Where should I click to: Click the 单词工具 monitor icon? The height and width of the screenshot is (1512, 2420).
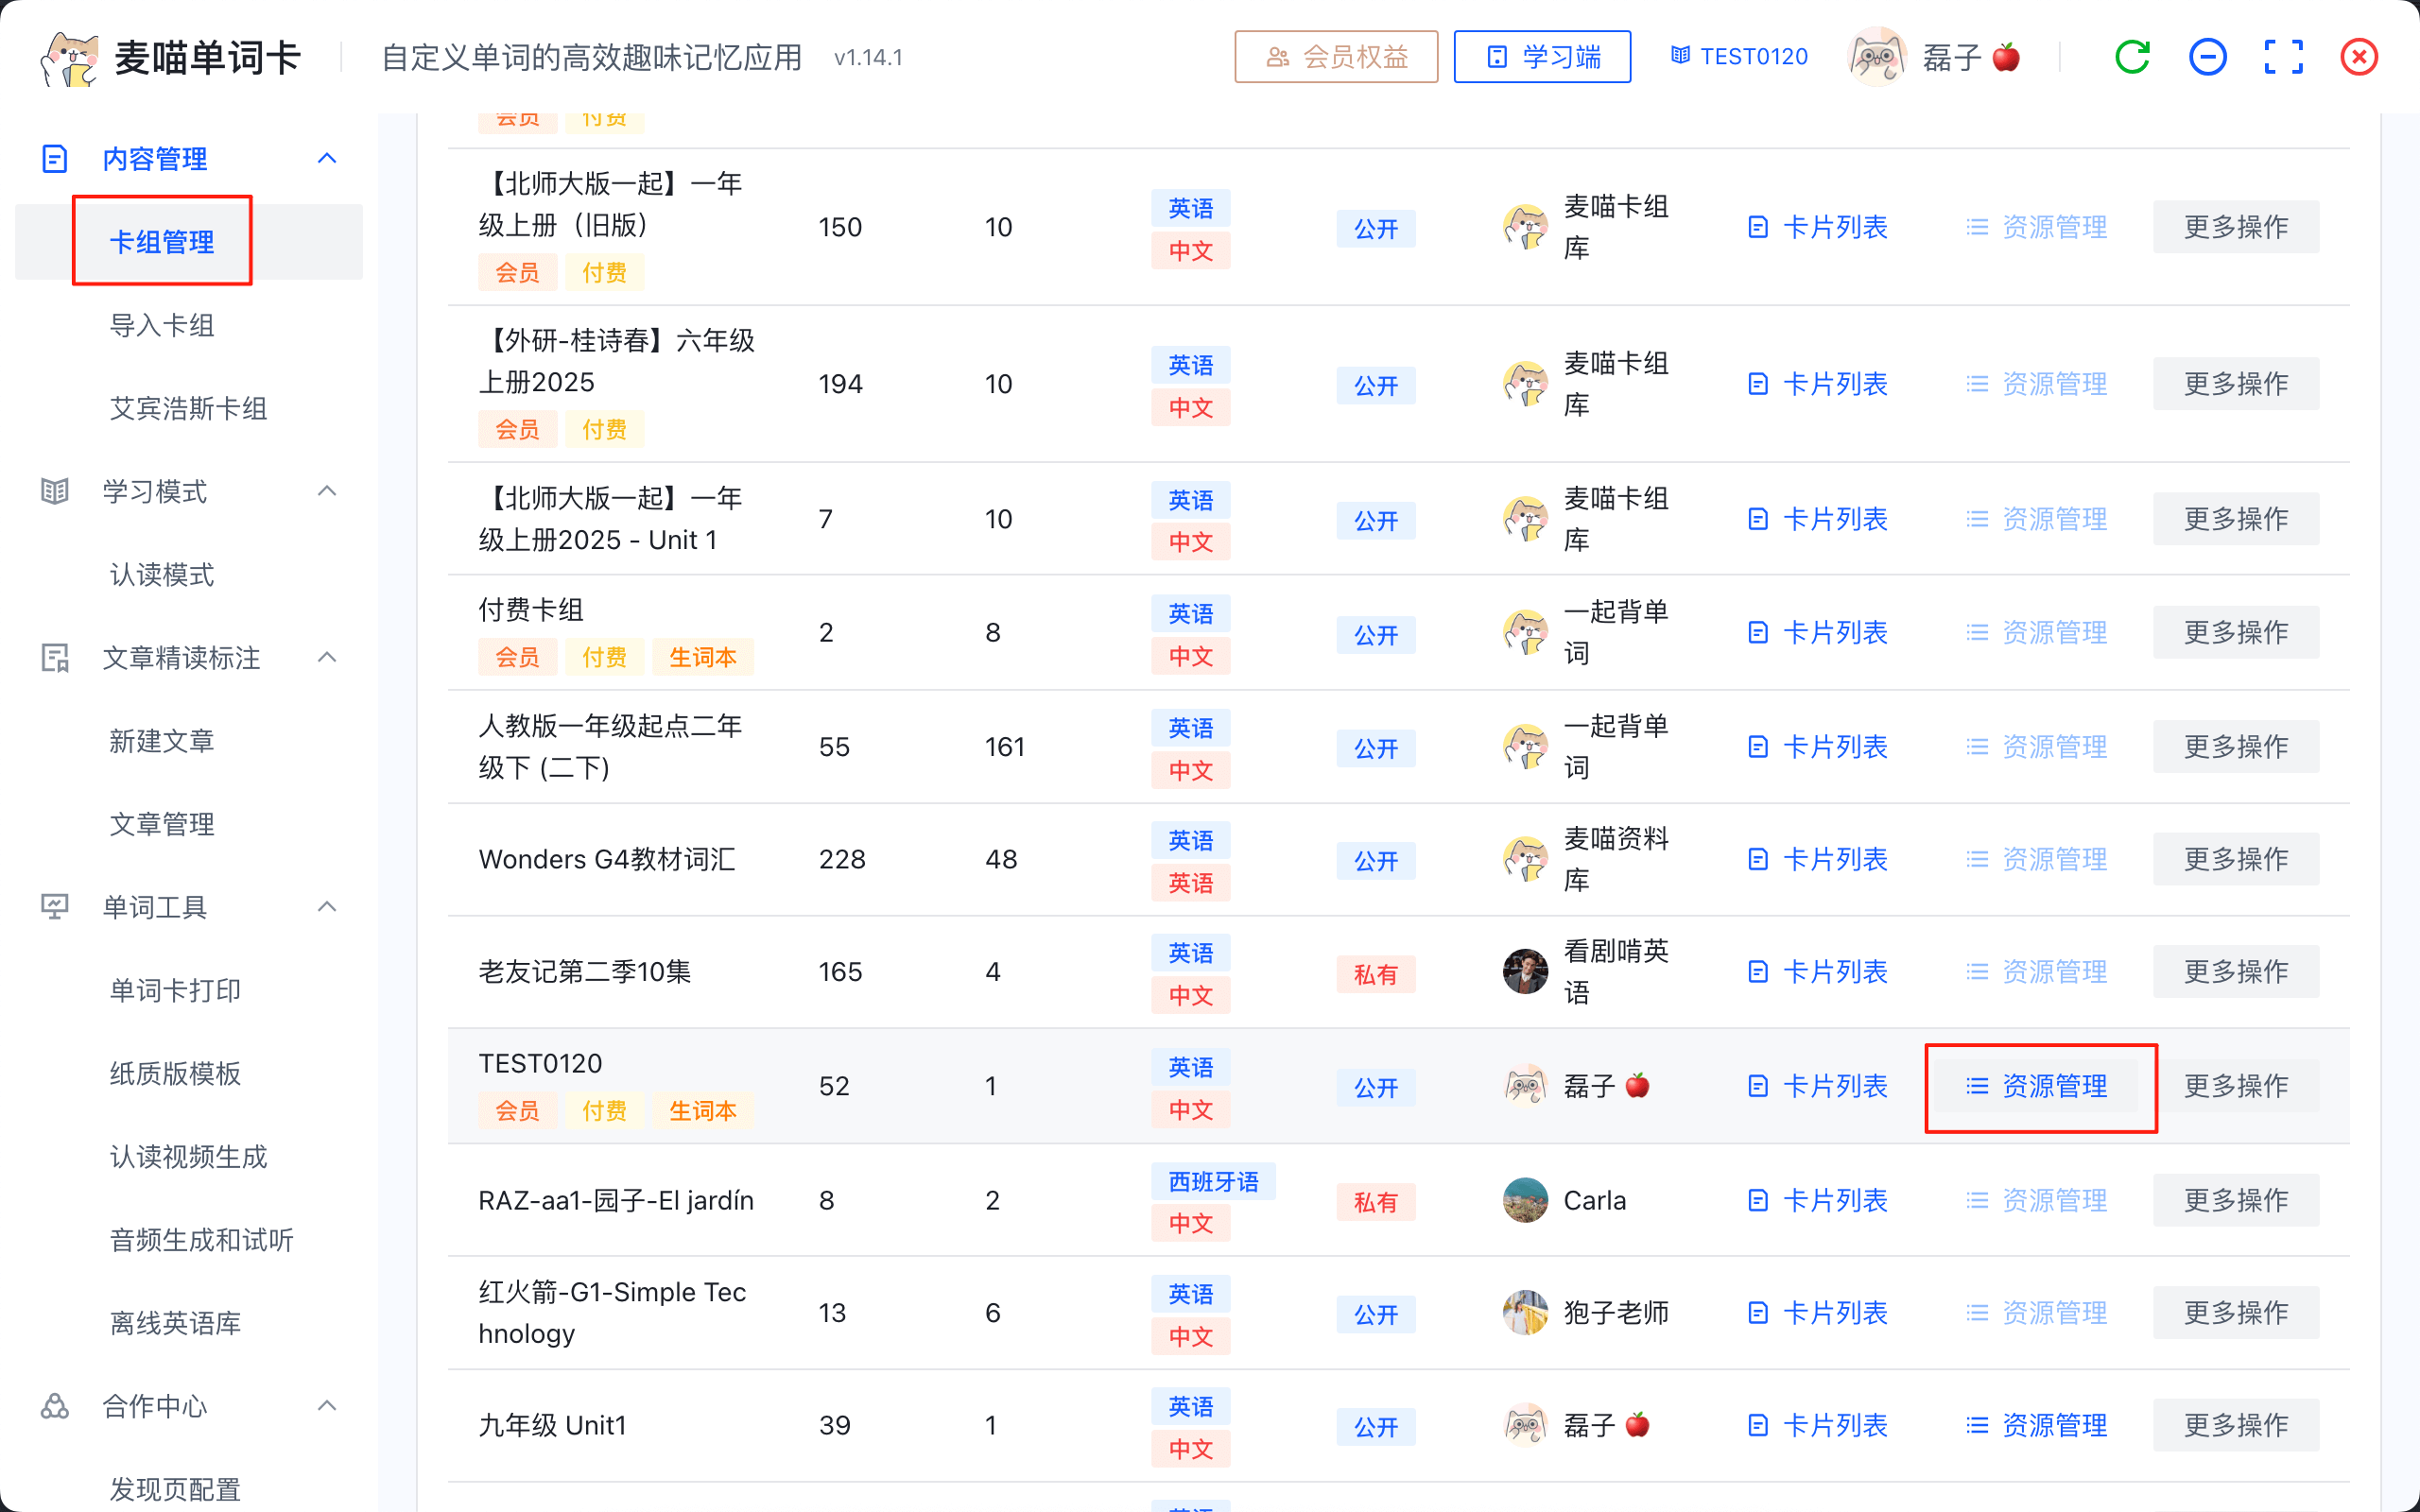point(54,907)
